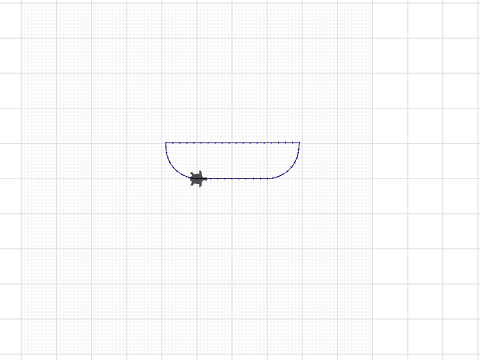
Task: Click the grid cell directly below the bowl's right arc
Action: coord(285,196)
